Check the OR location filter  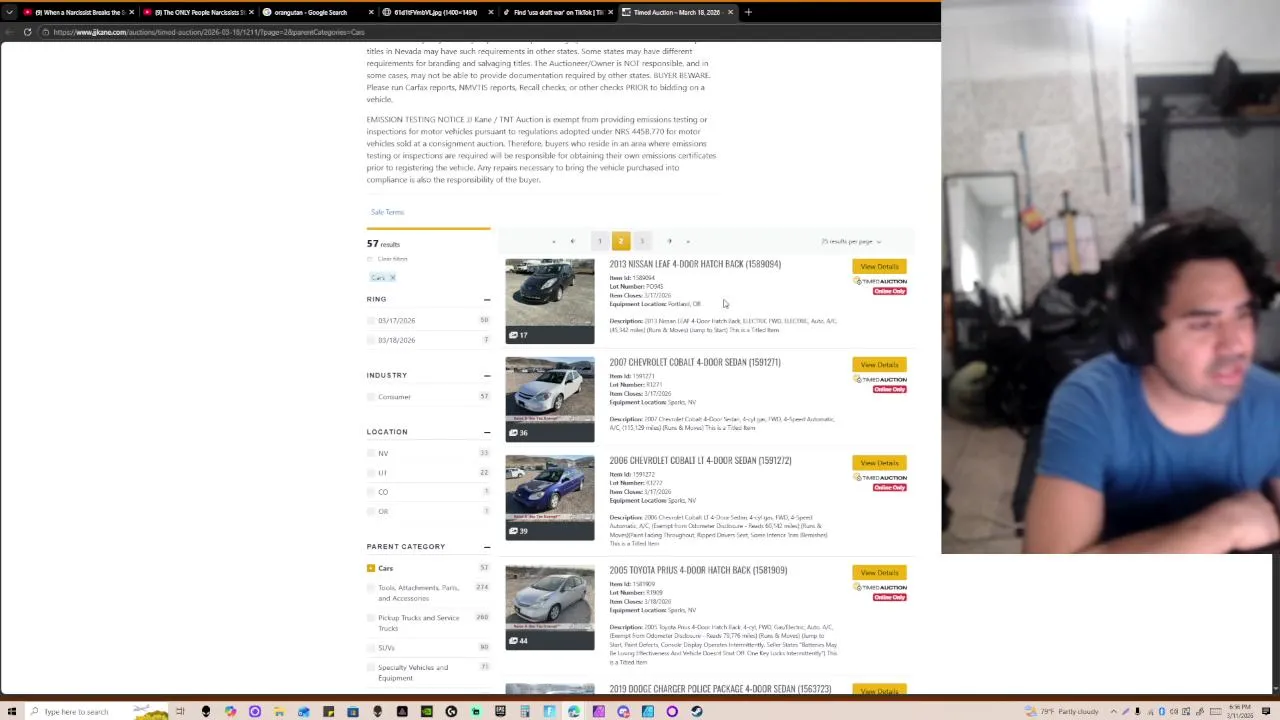point(371,511)
